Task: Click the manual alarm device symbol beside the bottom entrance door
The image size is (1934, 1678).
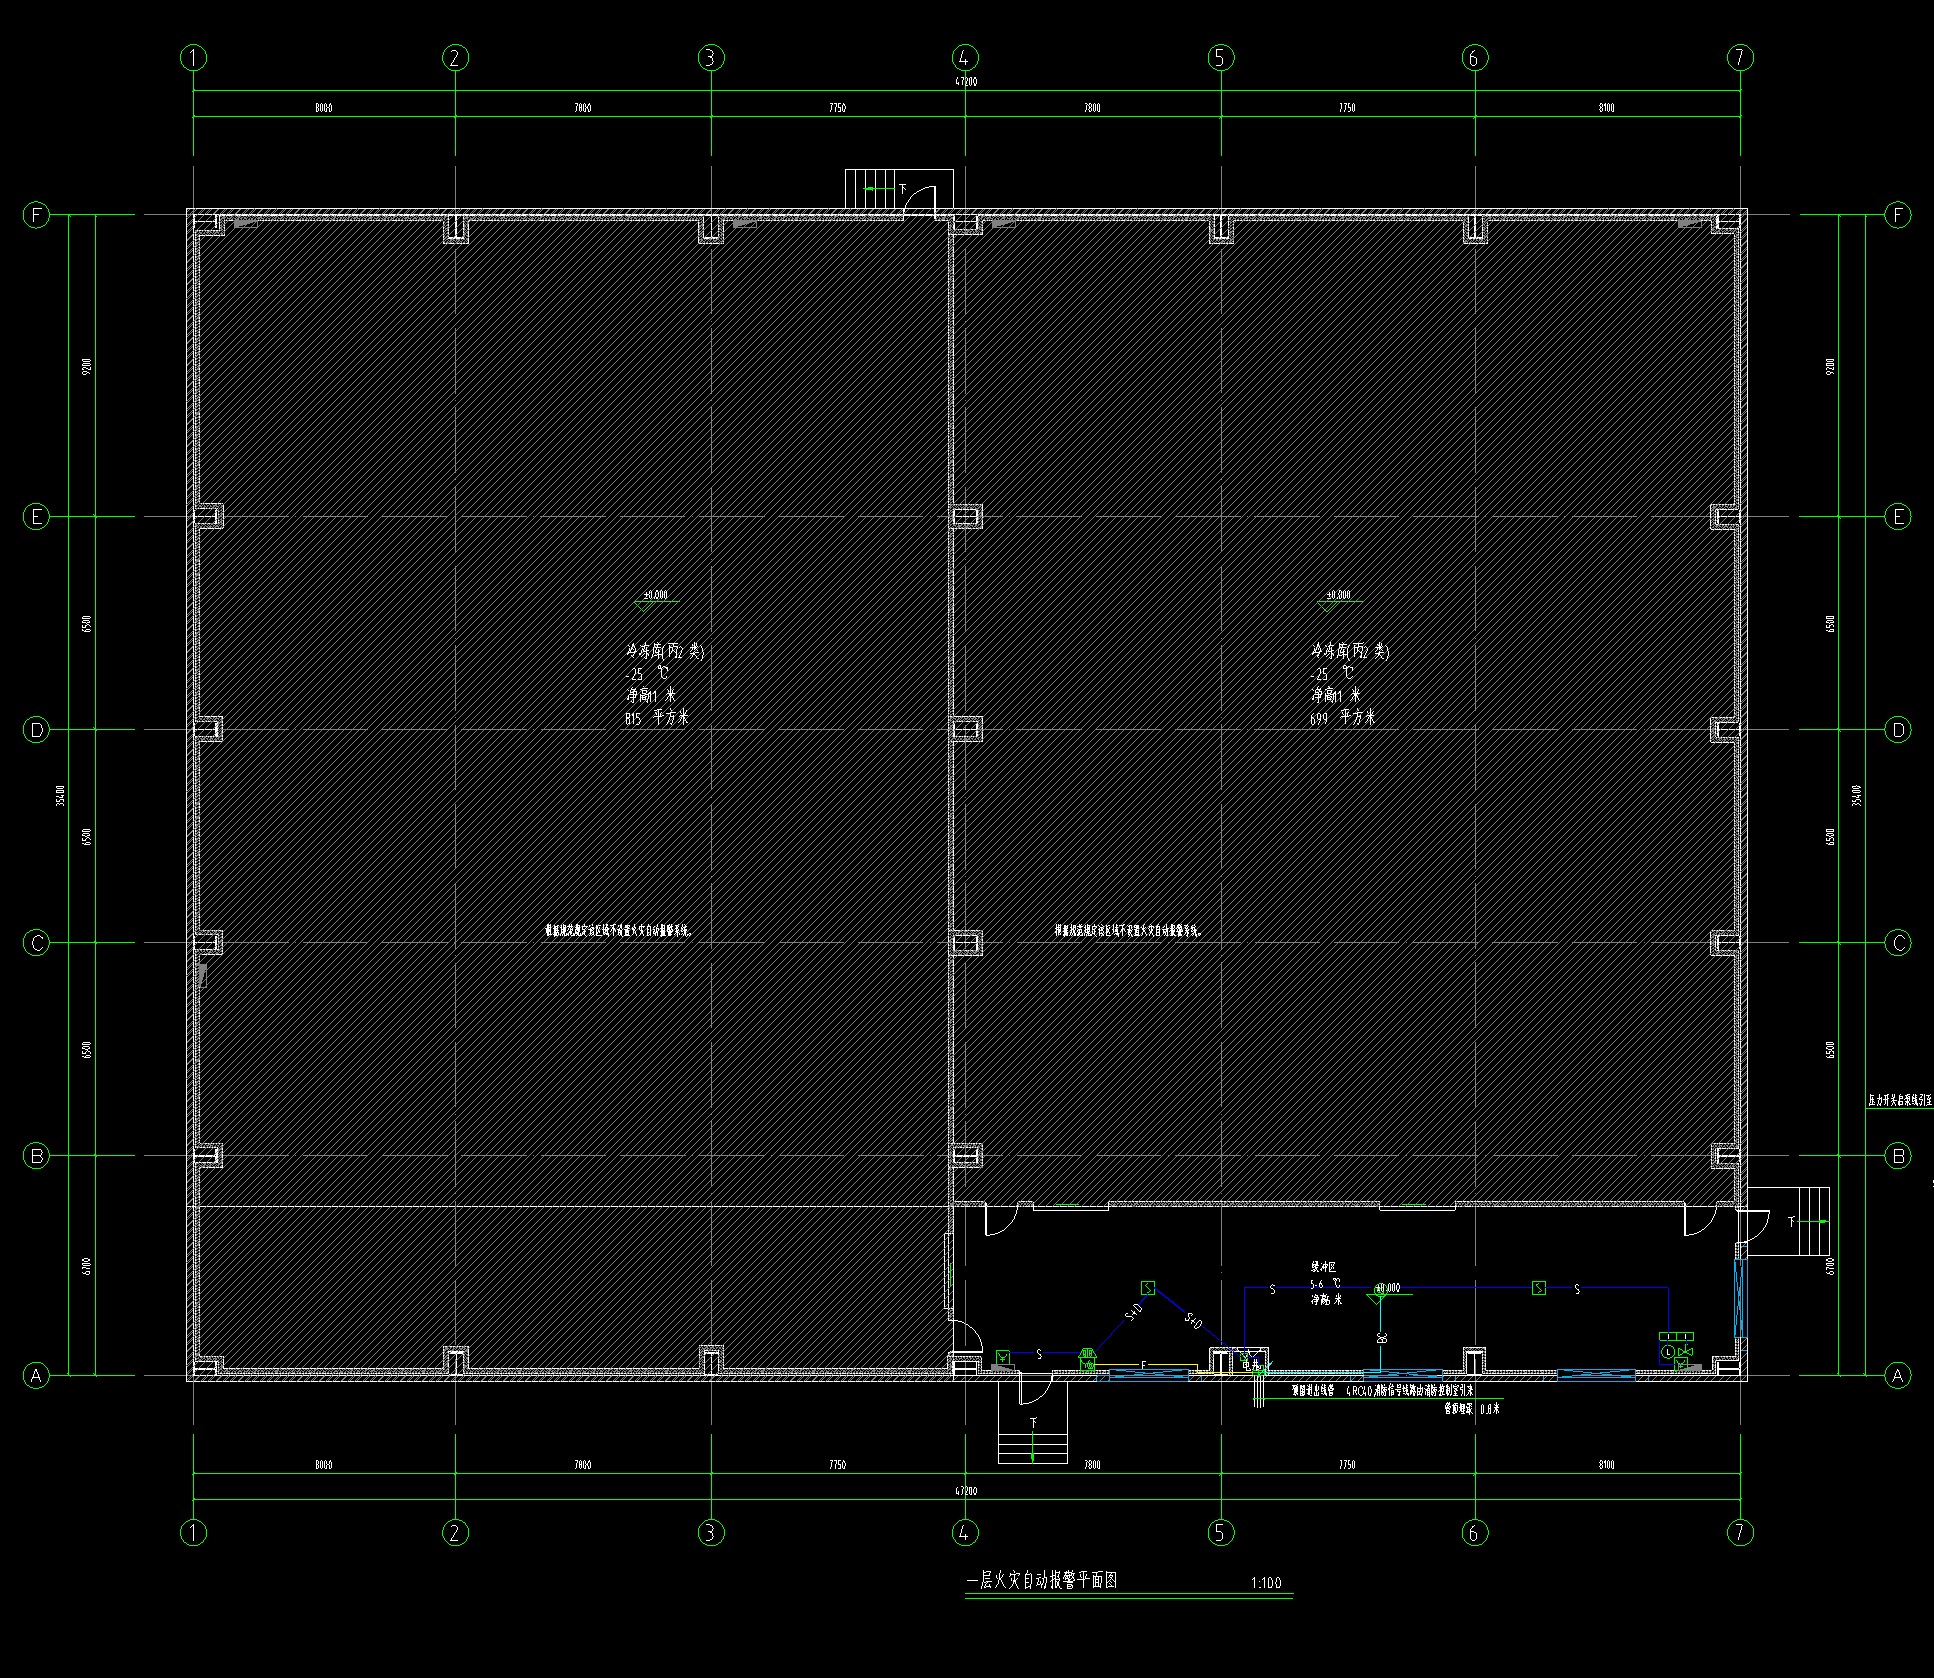Action: pyautogui.click(x=1003, y=1357)
